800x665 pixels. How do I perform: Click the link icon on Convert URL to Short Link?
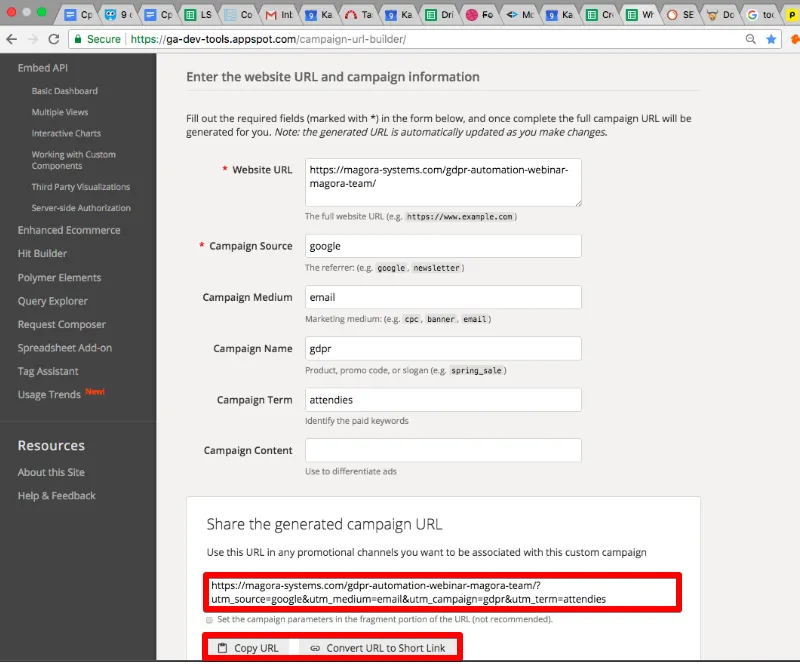click(315, 648)
